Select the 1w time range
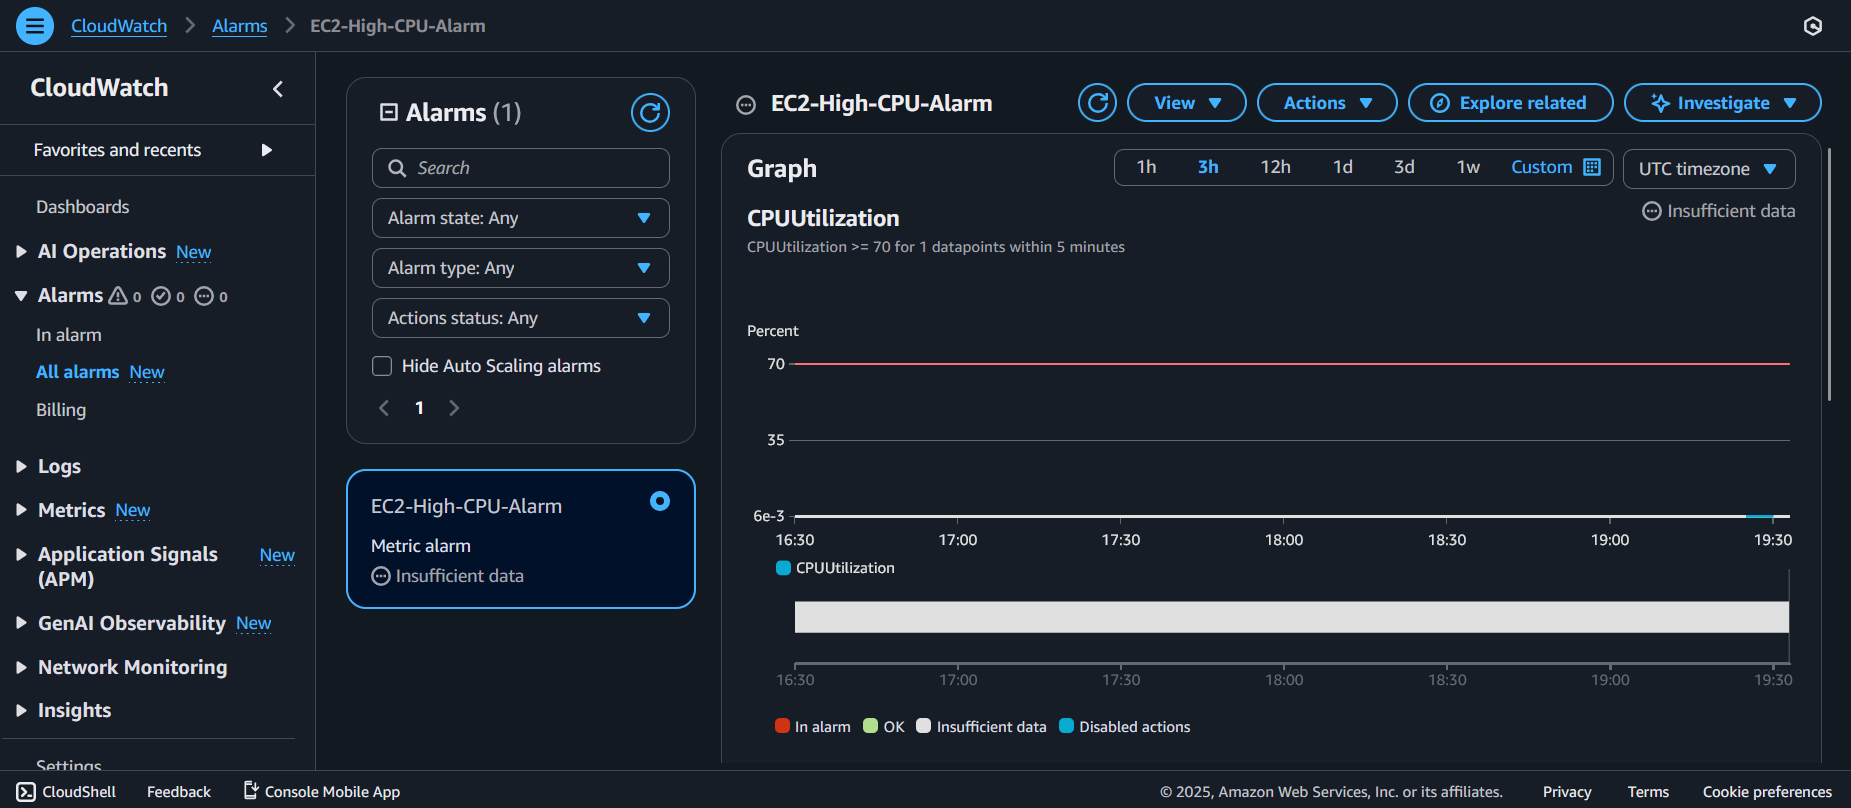 (1468, 167)
